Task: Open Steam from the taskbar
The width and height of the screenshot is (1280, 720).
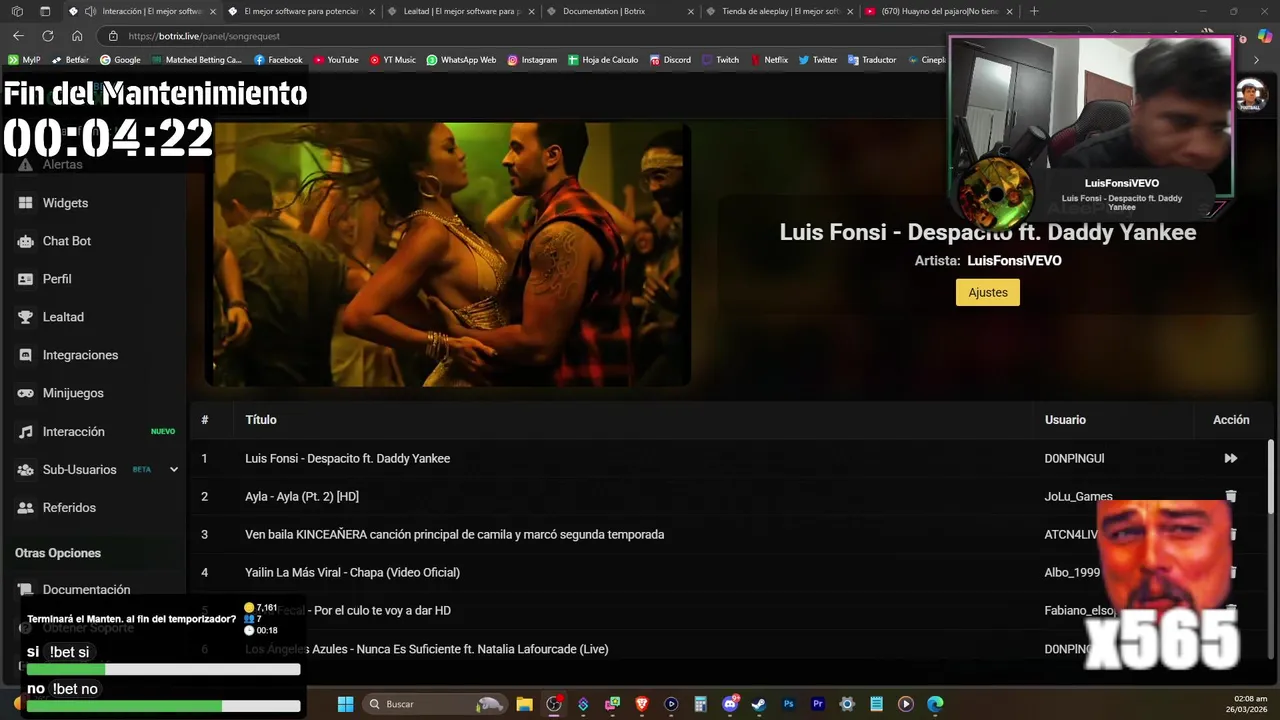Action: point(759,704)
